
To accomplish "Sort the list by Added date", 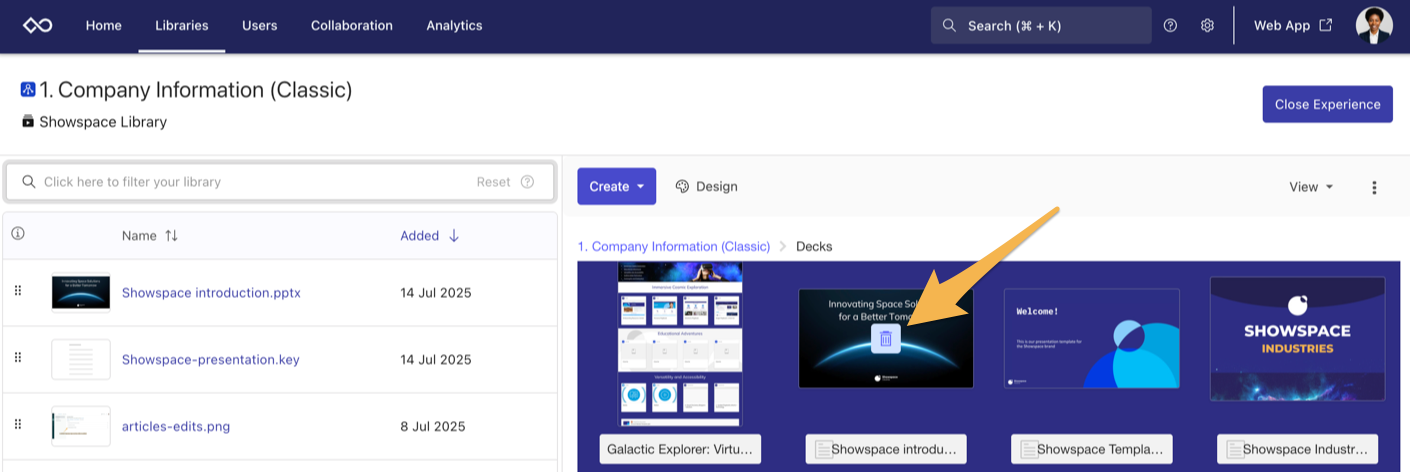I will 429,236.
